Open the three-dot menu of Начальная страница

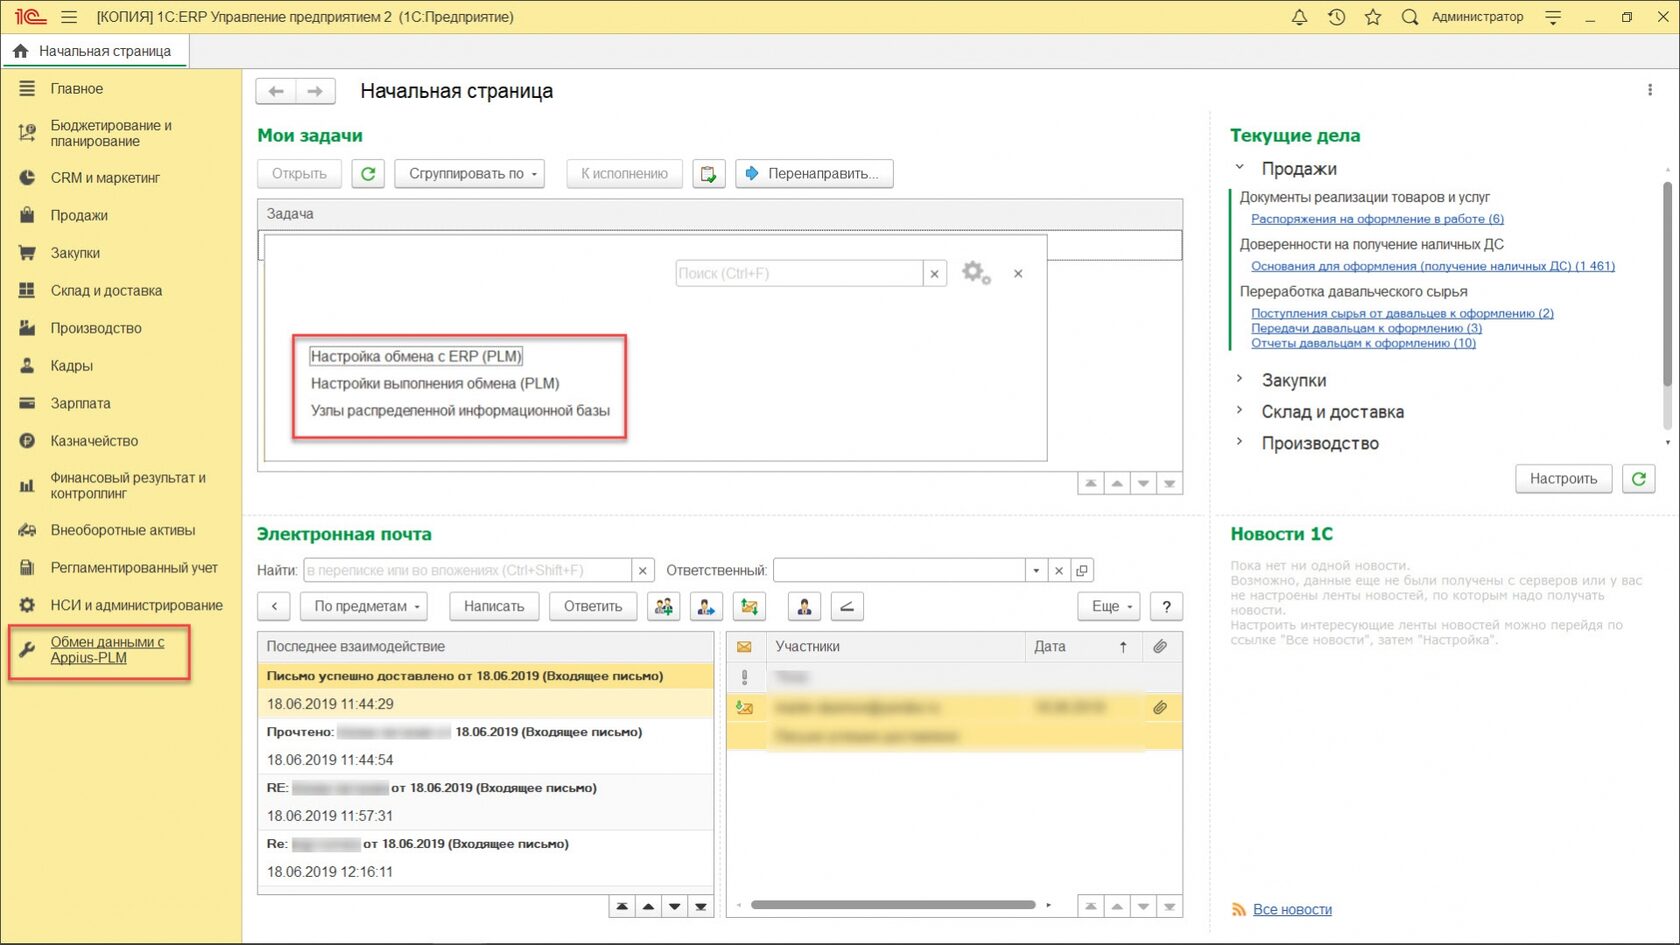(x=1650, y=90)
